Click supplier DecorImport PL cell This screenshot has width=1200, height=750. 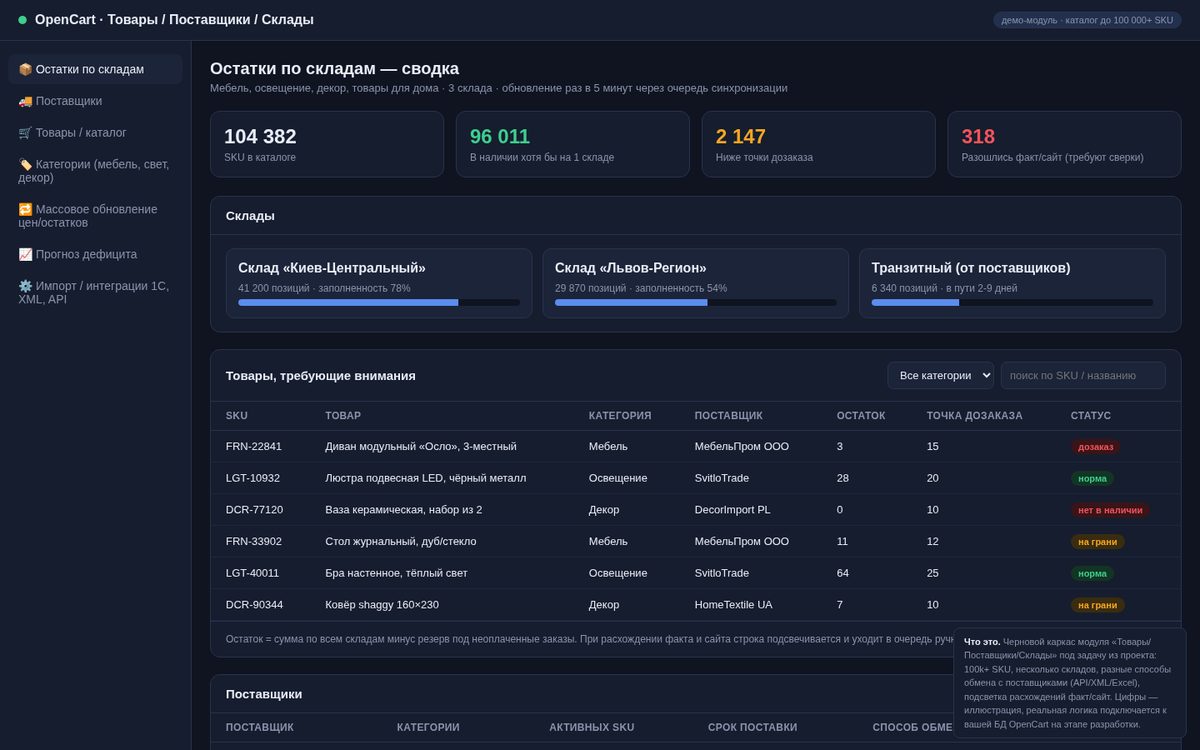[732, 509]
